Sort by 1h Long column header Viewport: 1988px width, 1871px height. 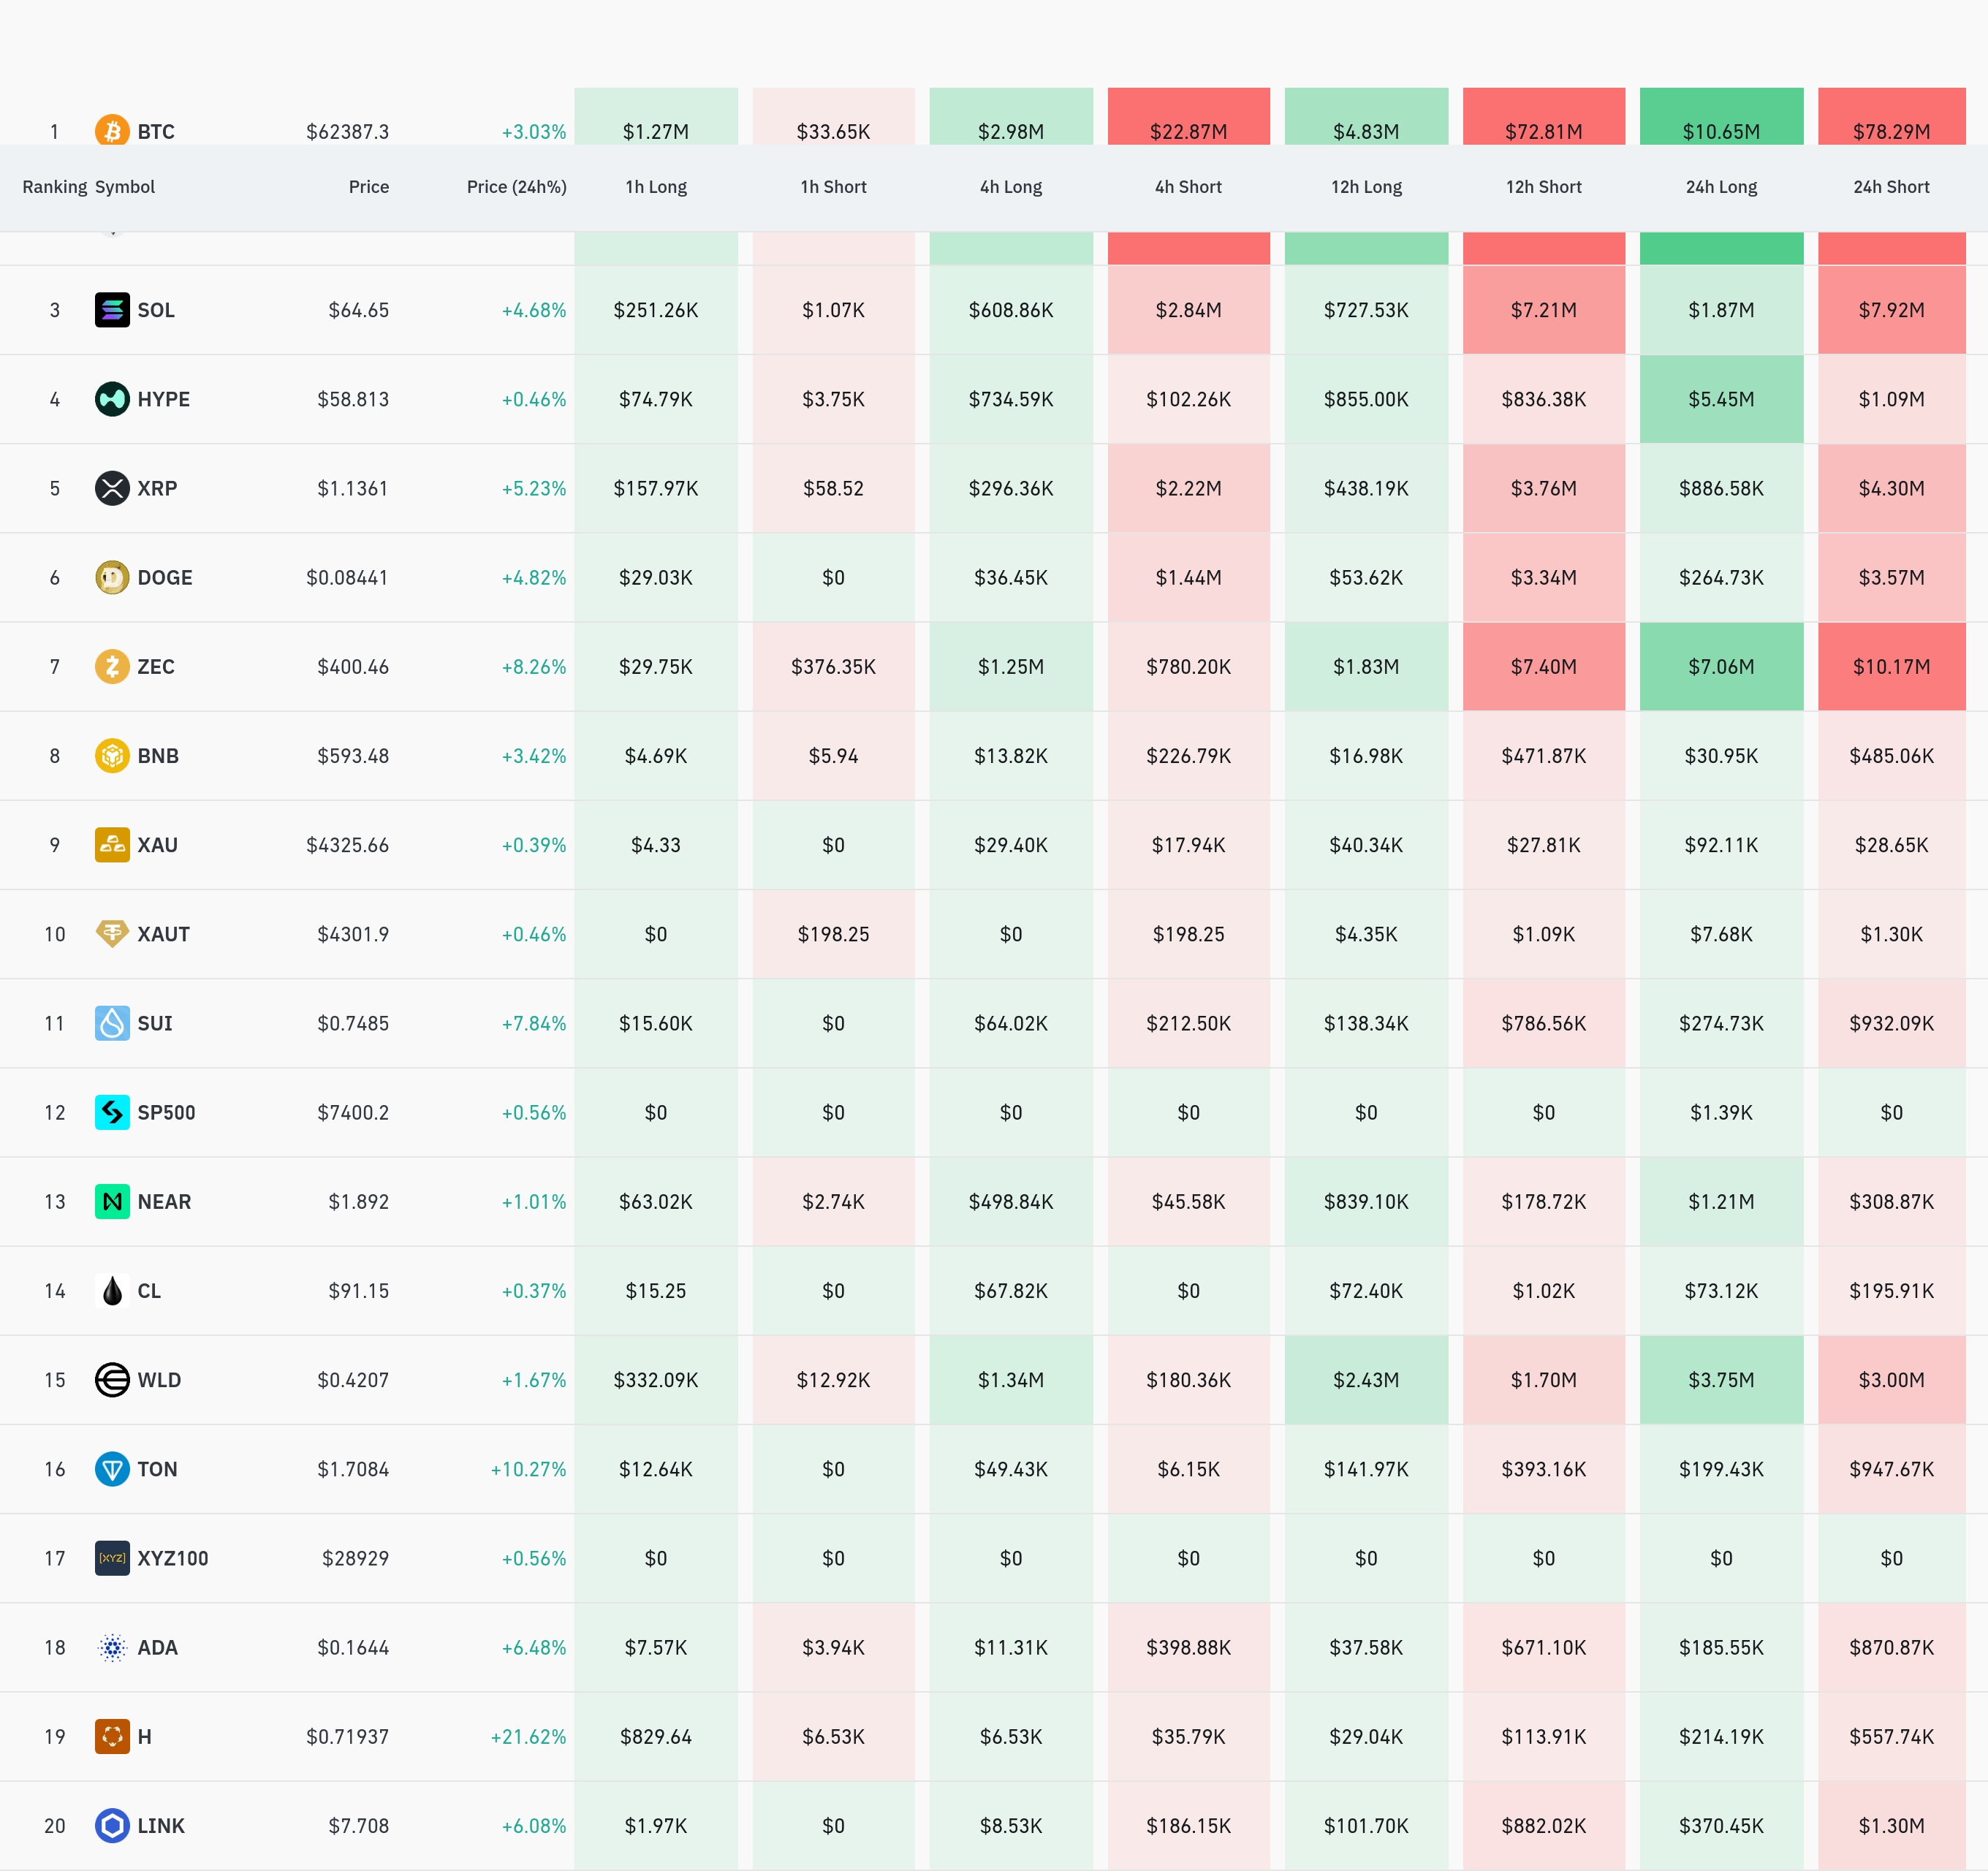656,187
